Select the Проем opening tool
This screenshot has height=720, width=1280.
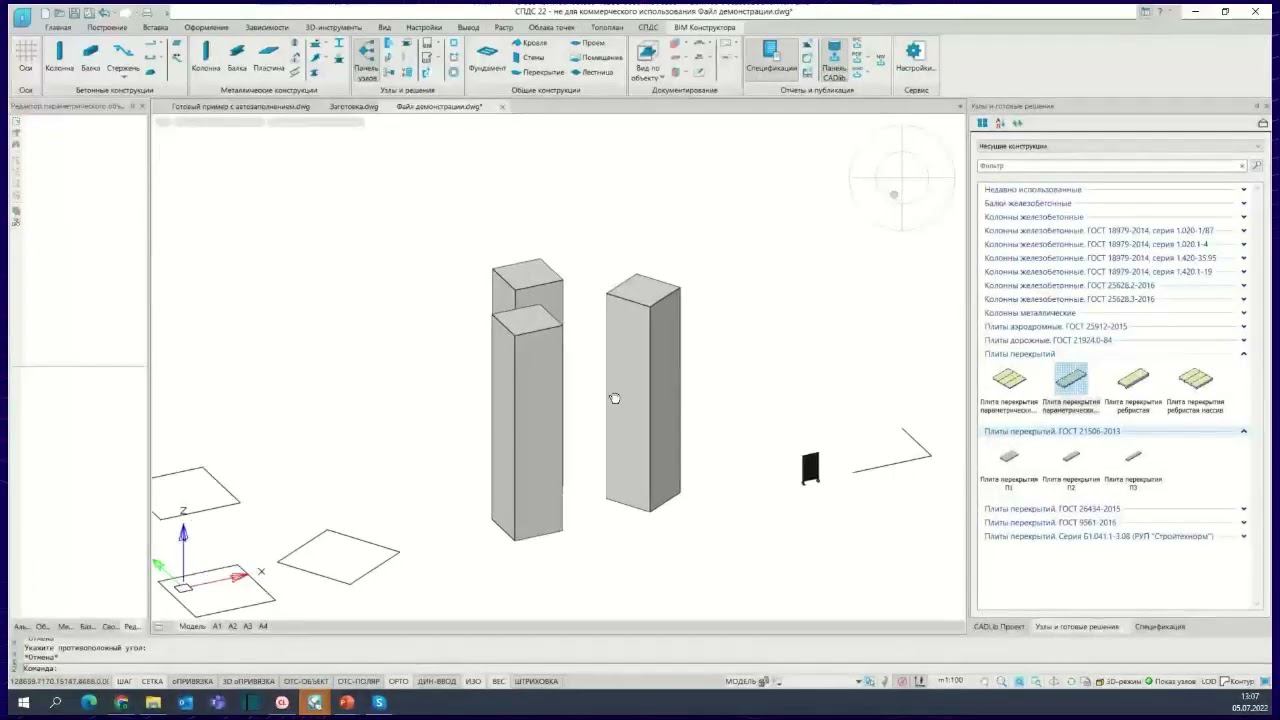588,43
